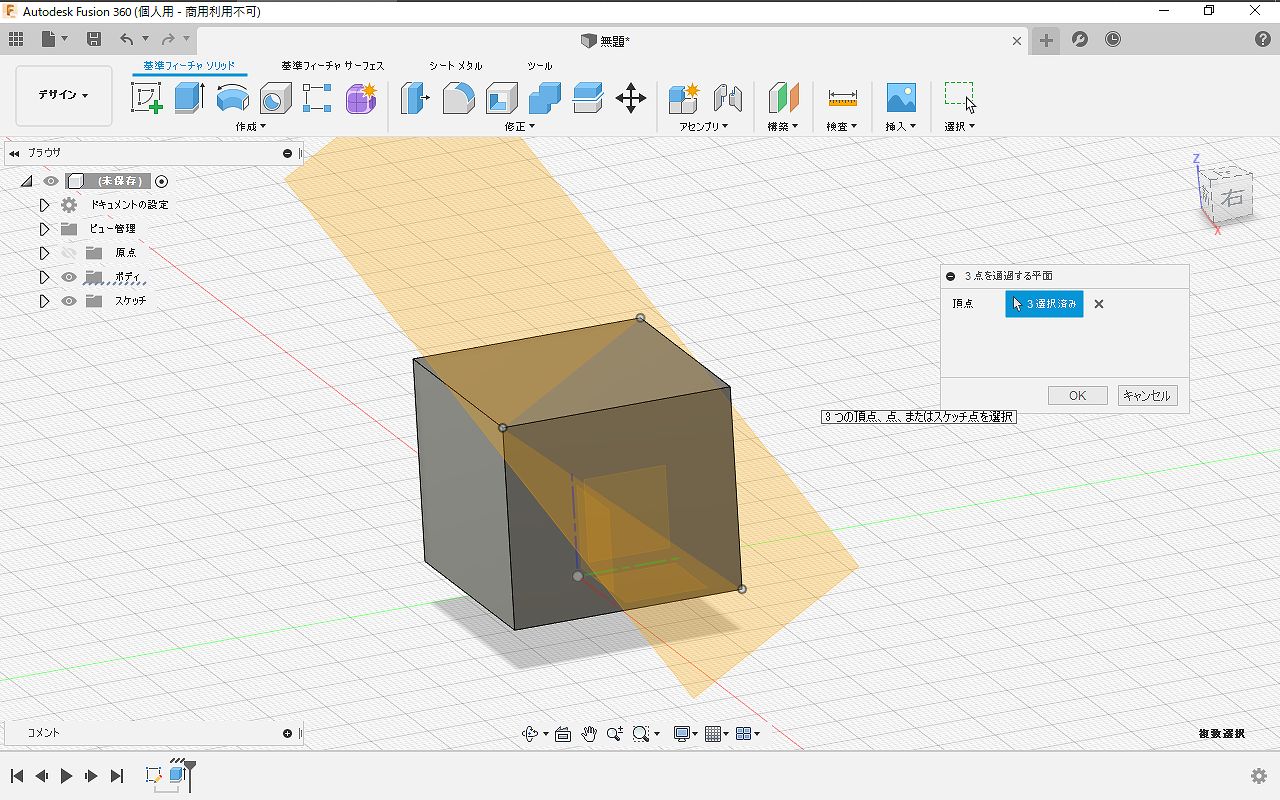
Task: Open the アセンブリ dropdown menu
Action: pyautogui.click(x=704, y=127)
